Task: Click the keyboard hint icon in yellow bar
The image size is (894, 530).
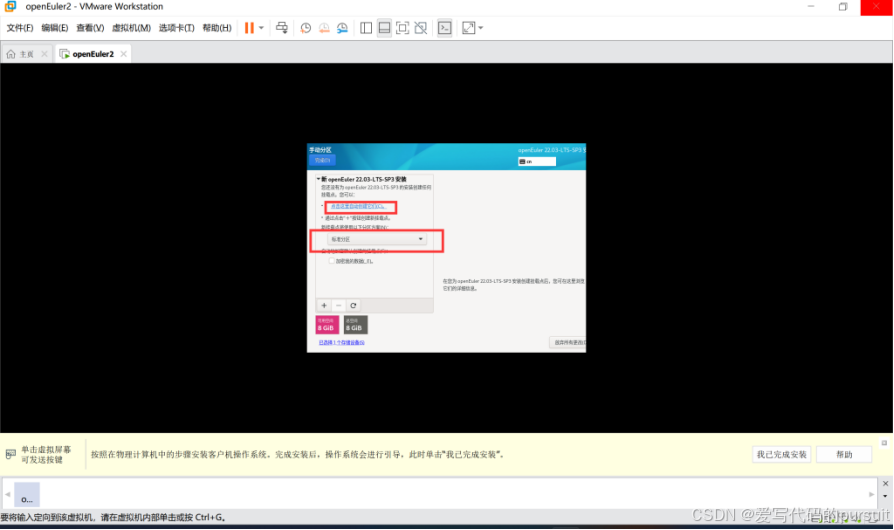Action: point(10,454)
